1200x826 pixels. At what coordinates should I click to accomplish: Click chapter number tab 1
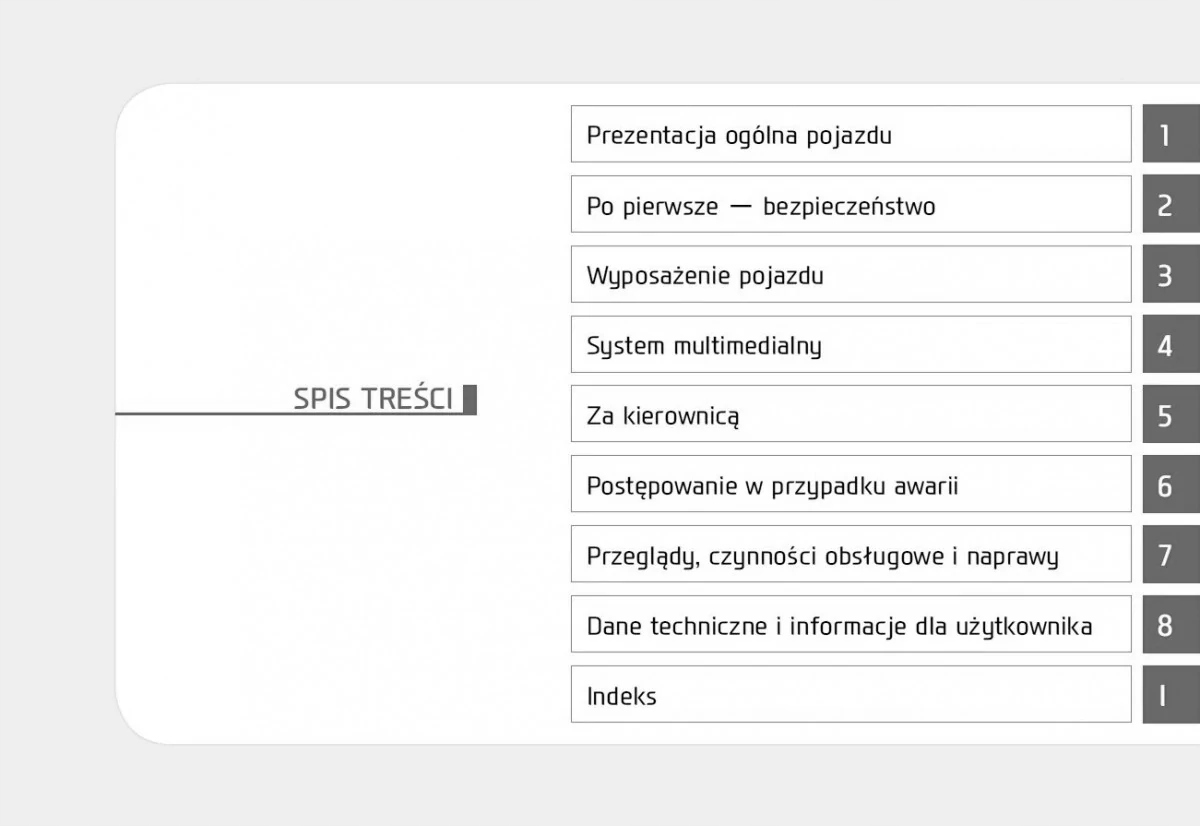(1169, 135)
